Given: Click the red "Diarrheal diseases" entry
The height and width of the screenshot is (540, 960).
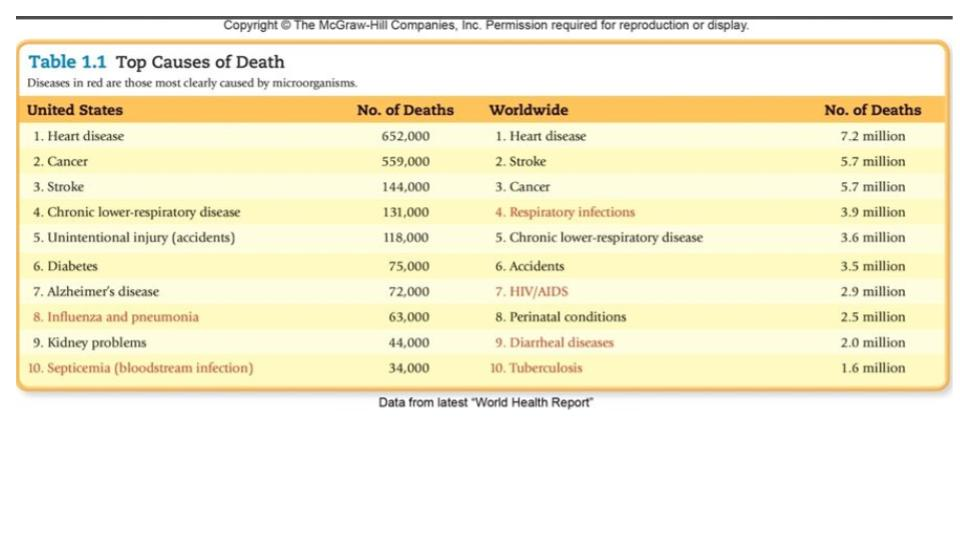Looking at the screenshot, I should (x=554, y=342).
